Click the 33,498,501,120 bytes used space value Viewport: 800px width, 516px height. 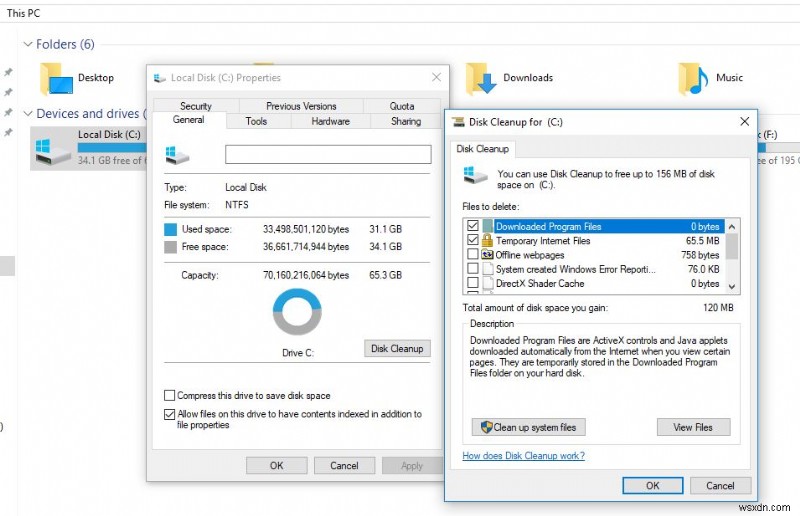pos(306,229)
